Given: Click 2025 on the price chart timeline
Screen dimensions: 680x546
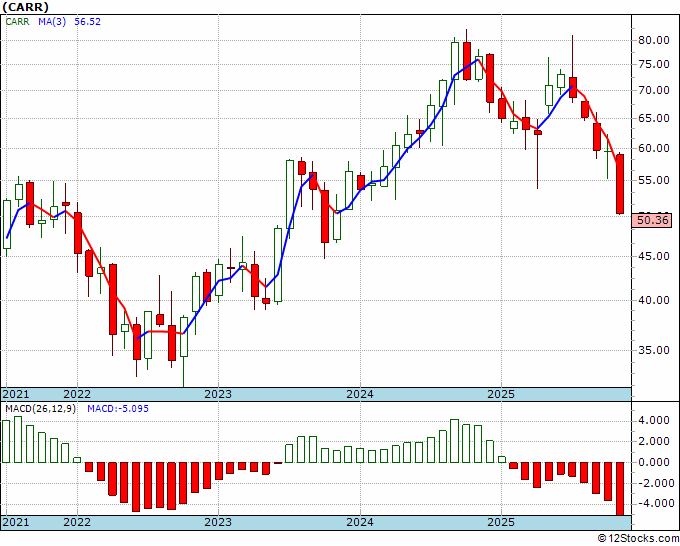Looking at the screenshot, I should (x=501, y=394).
